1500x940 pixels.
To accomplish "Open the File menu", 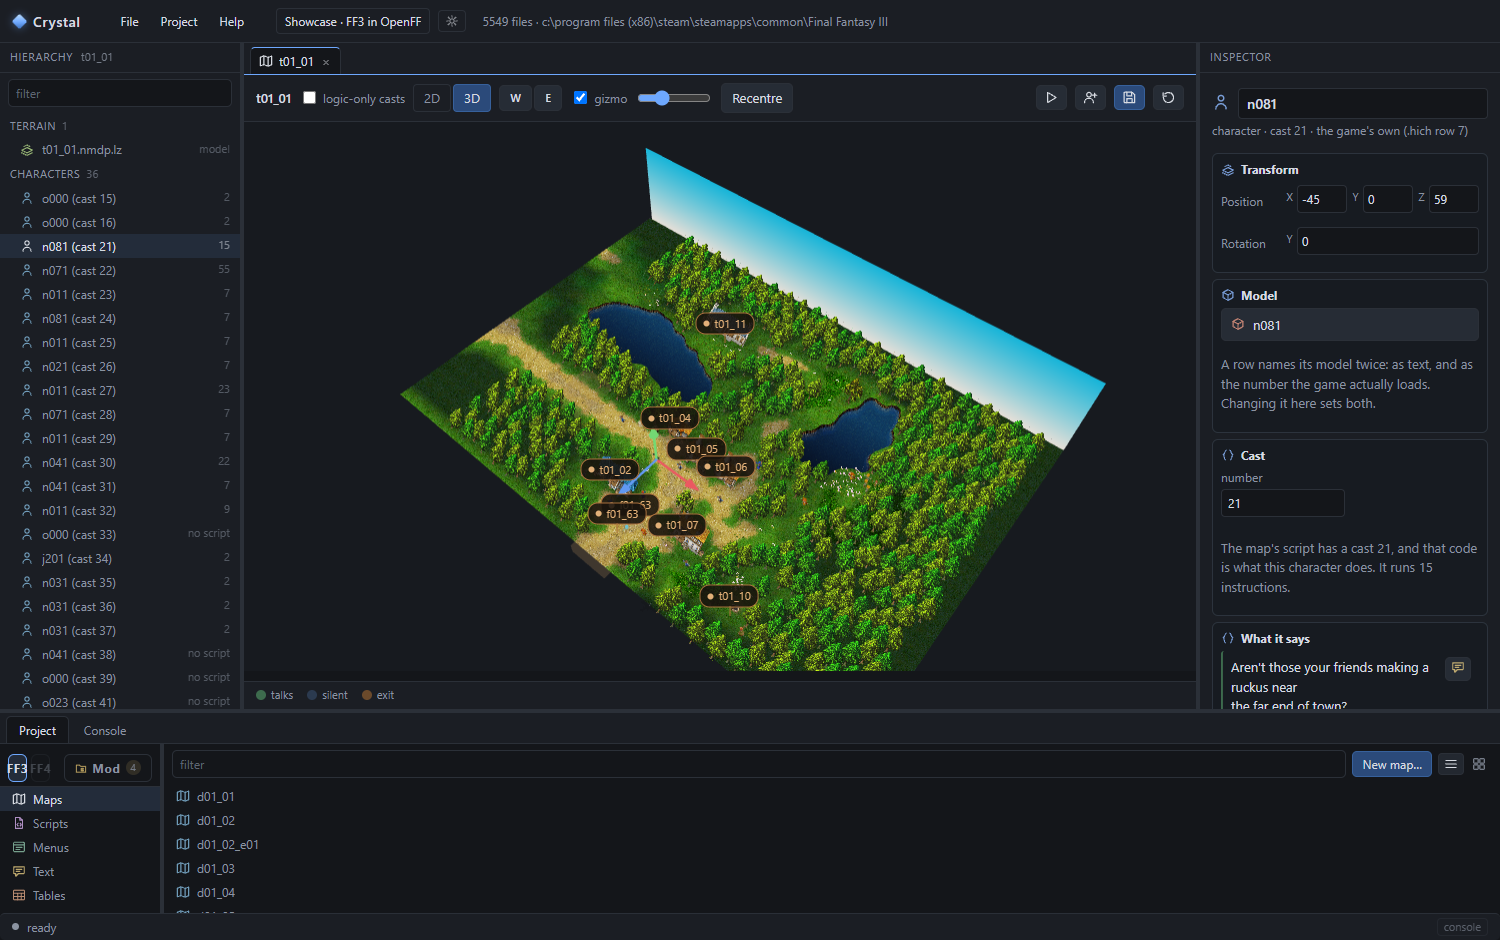I will (130, 21).
